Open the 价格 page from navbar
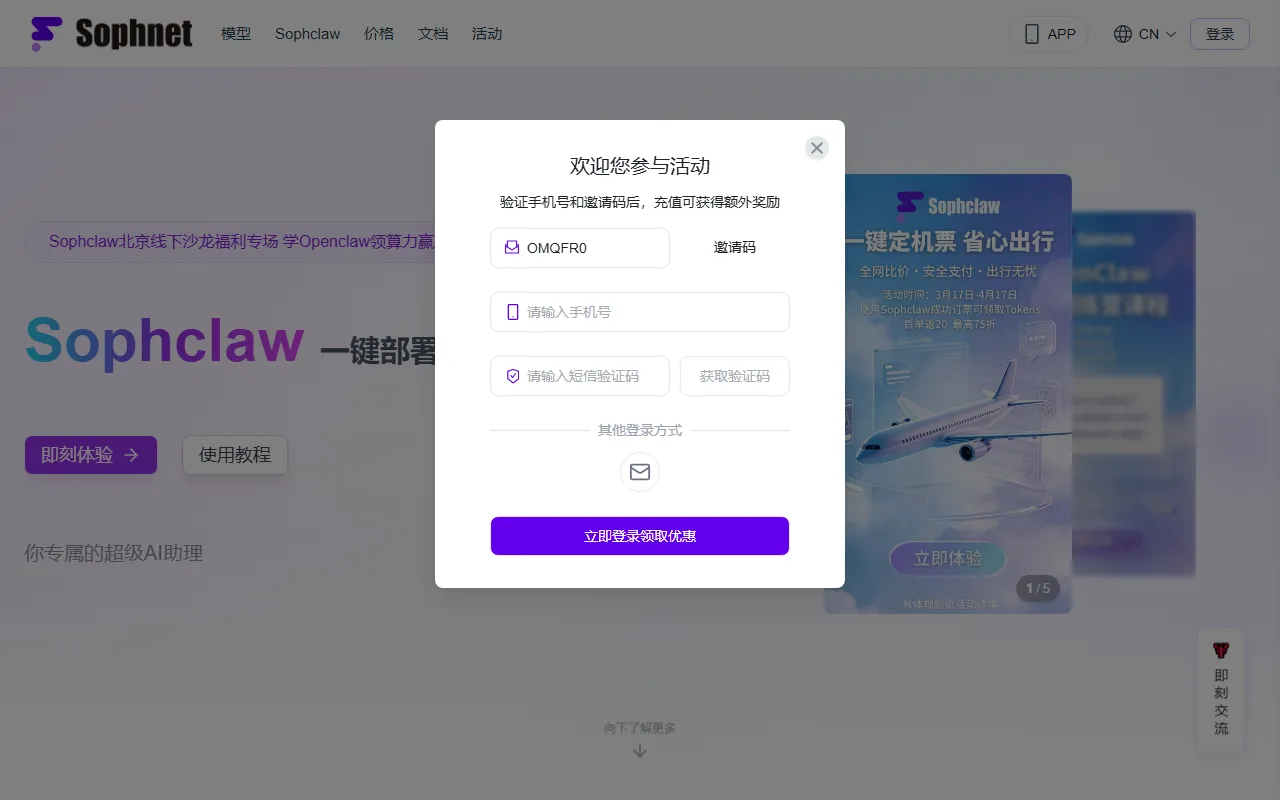 [x=379, y=33]
